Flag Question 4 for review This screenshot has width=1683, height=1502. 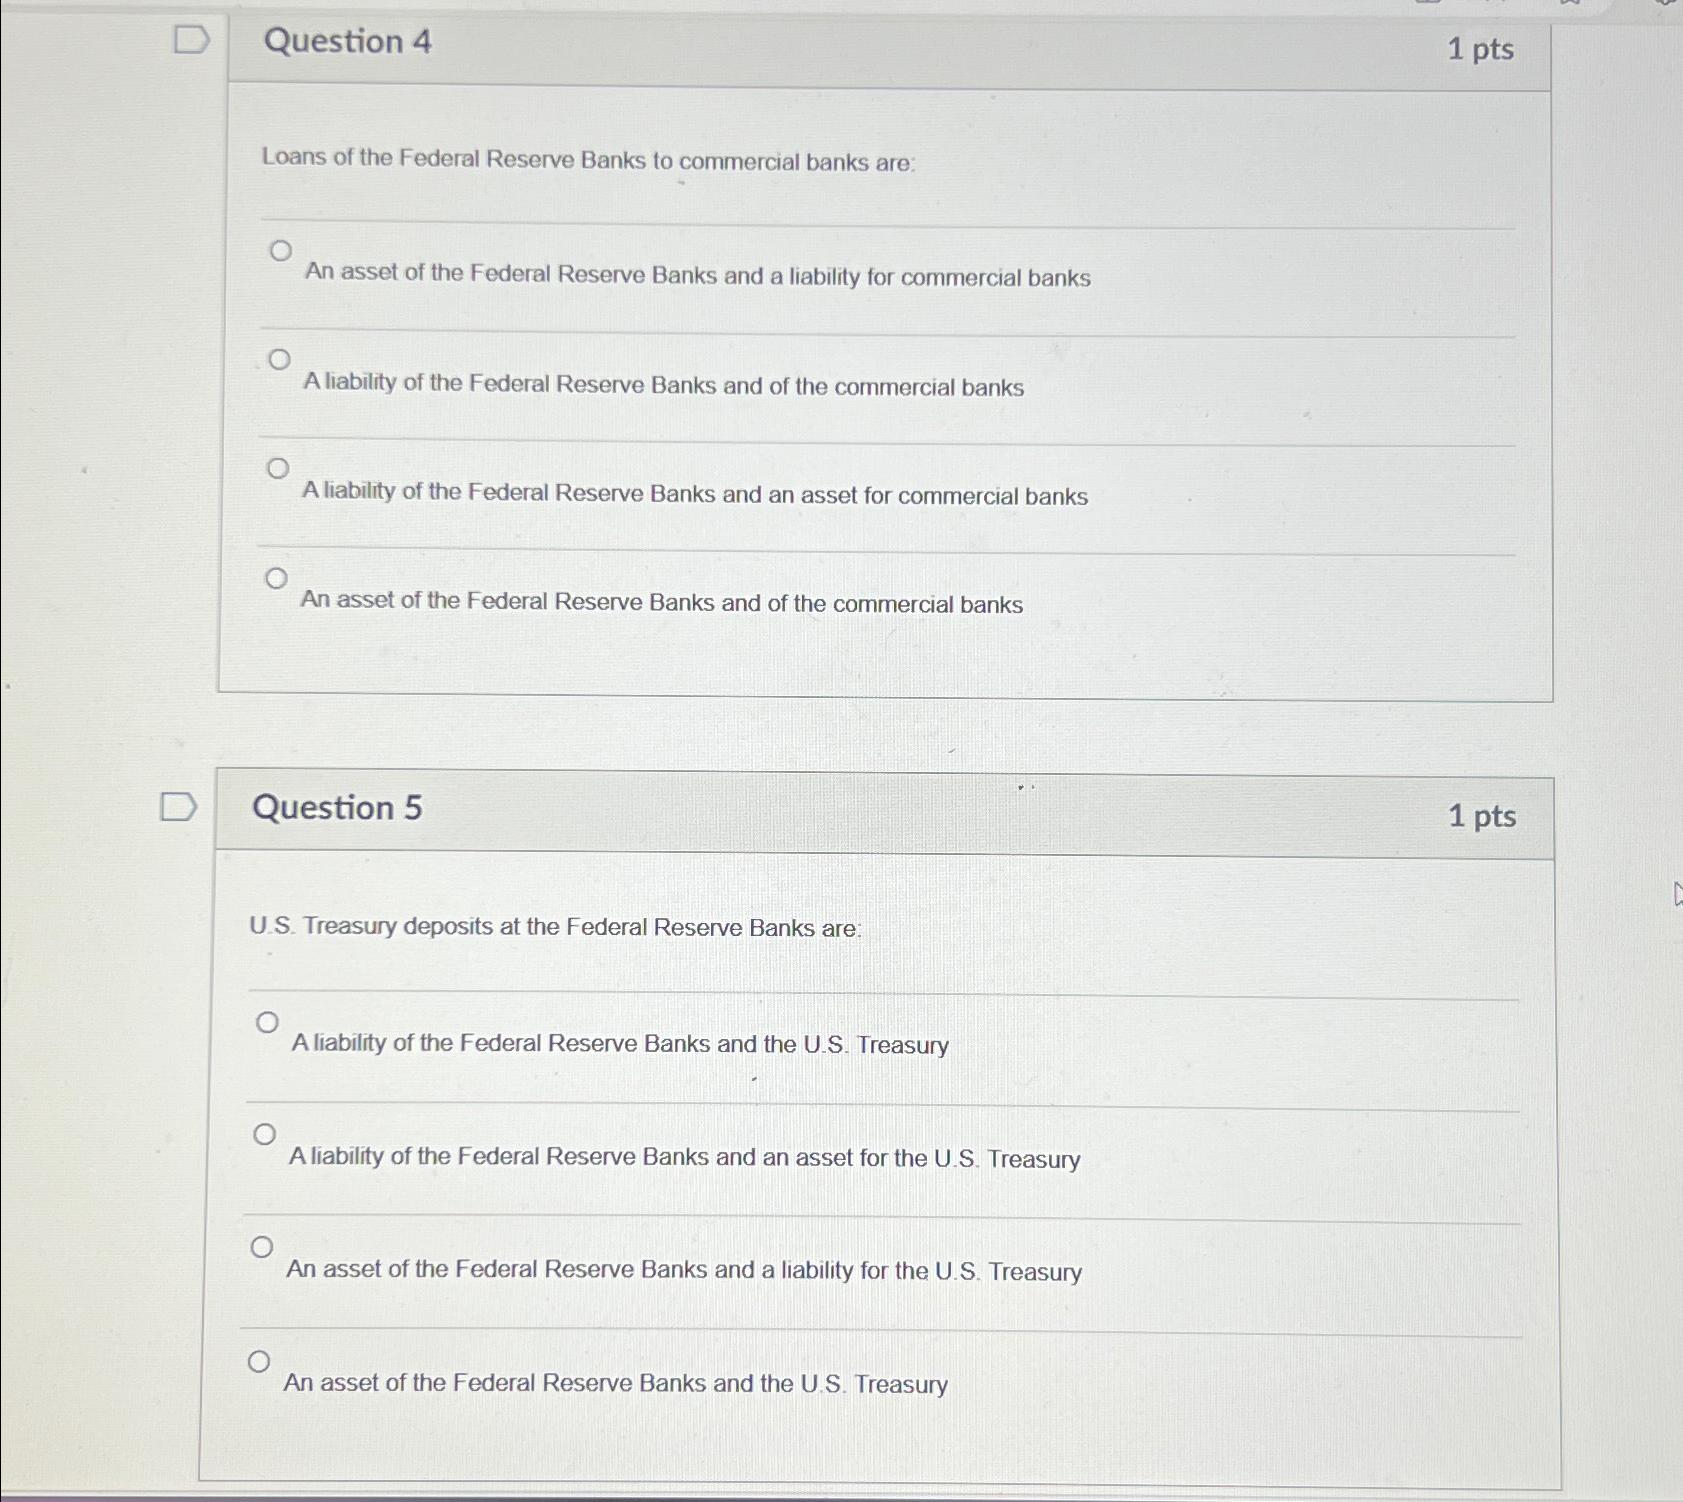[x=190, y=38]
